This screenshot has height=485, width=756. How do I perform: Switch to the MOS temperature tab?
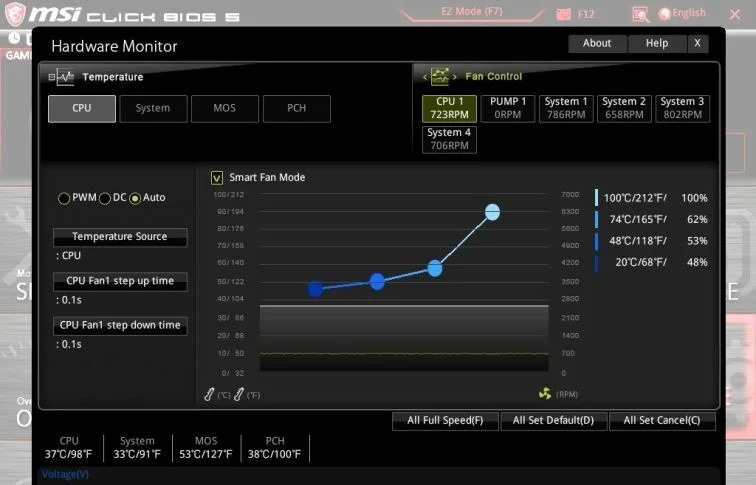pos(224,108)
